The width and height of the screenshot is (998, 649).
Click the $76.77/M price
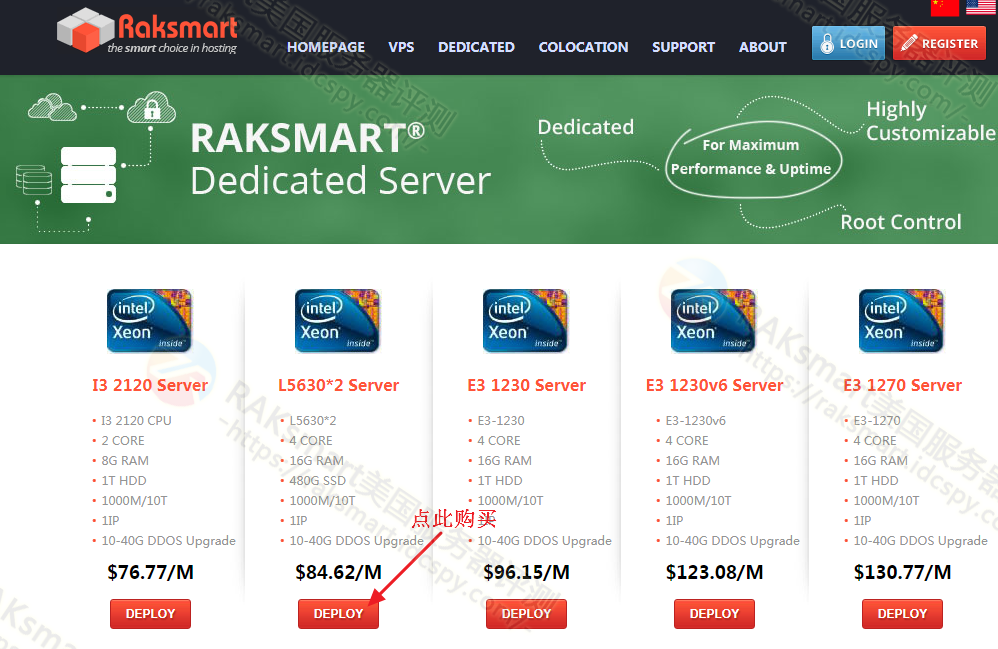pyautogui.click(x=150, y=573)
